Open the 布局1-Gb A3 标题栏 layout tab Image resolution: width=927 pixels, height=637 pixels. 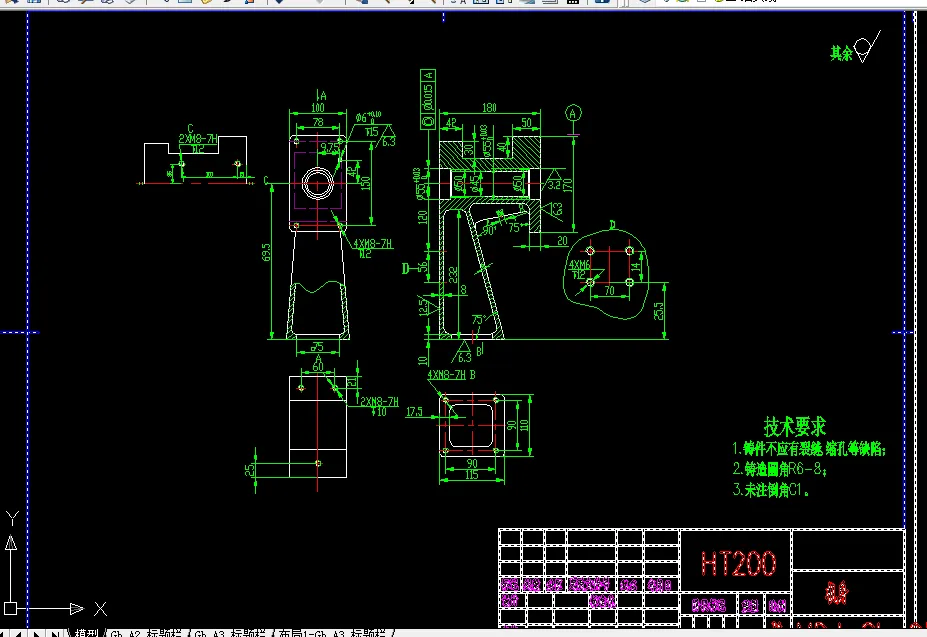332,633
